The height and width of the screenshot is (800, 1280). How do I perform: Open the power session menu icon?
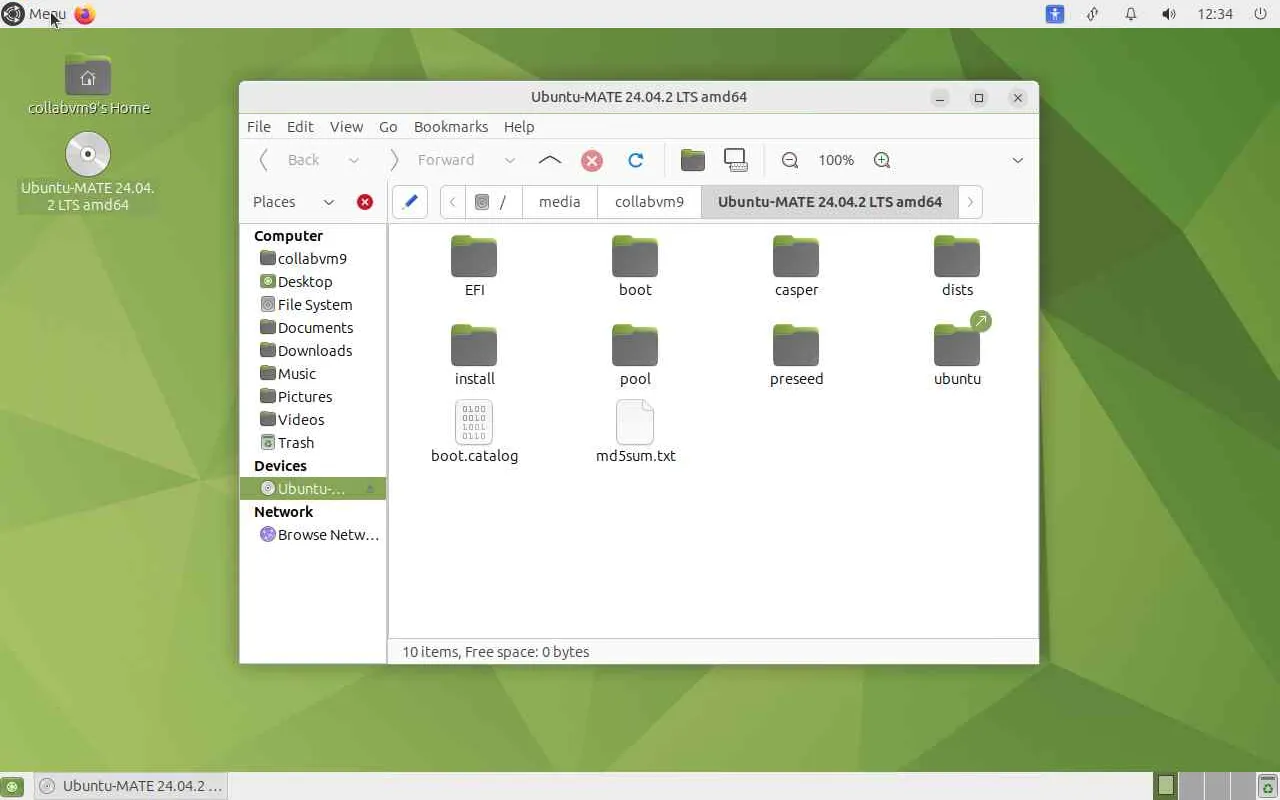[x=1260, y=14]
